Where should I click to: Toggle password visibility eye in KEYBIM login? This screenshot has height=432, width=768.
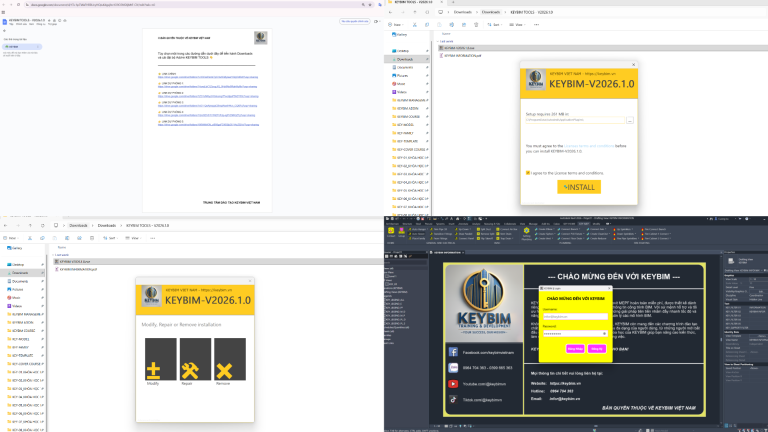pyautogui.click(x=604, y=334)
